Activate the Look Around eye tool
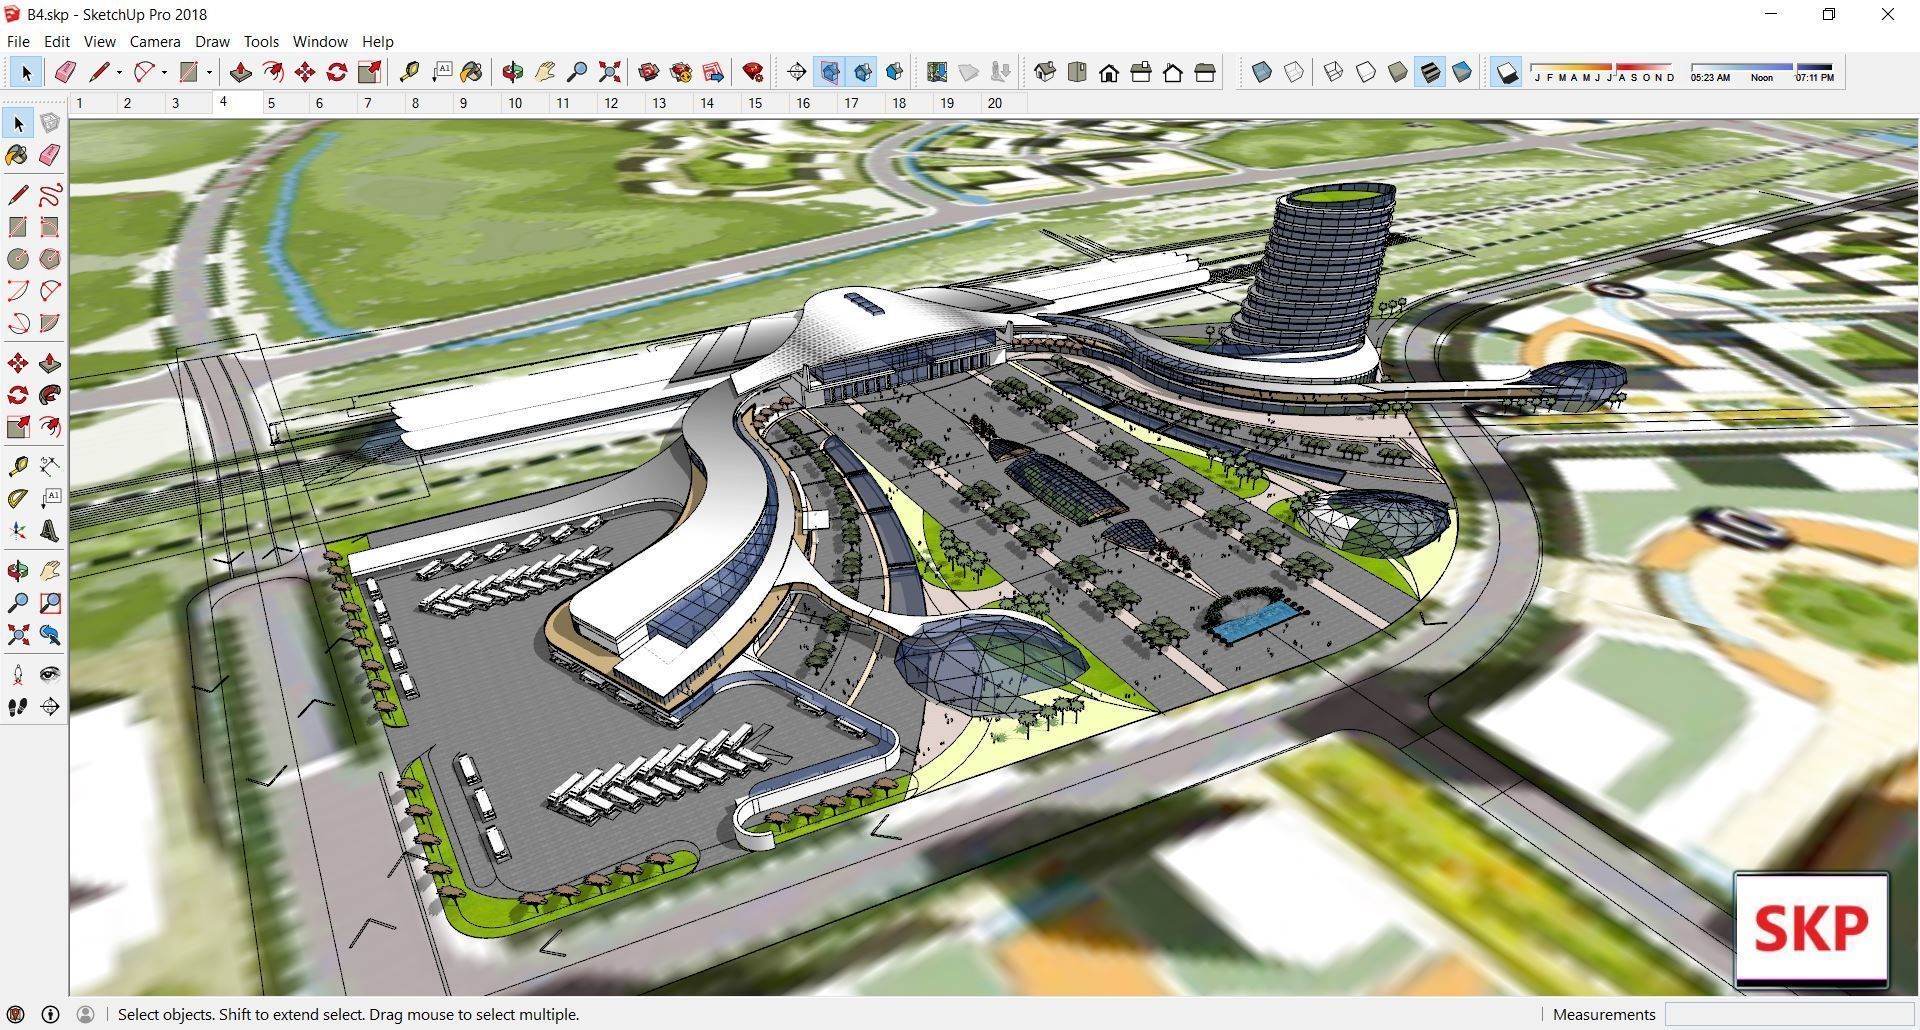Image resolution: width=1920 pixels, height=1030 pixels. (x=50, y=675)
